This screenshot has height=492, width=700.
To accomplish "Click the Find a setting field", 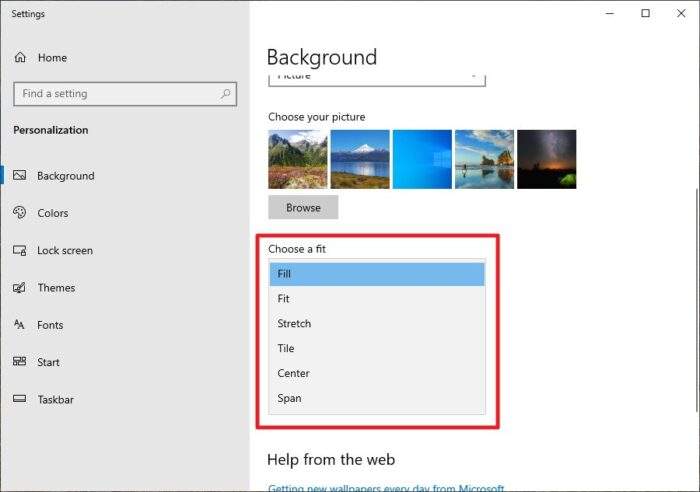I will 125,94.
